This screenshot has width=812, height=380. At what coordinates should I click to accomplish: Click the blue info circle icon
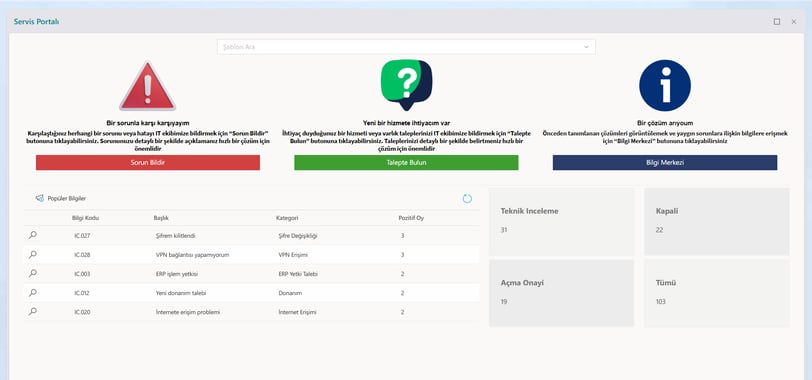click(x=665, y=85)
